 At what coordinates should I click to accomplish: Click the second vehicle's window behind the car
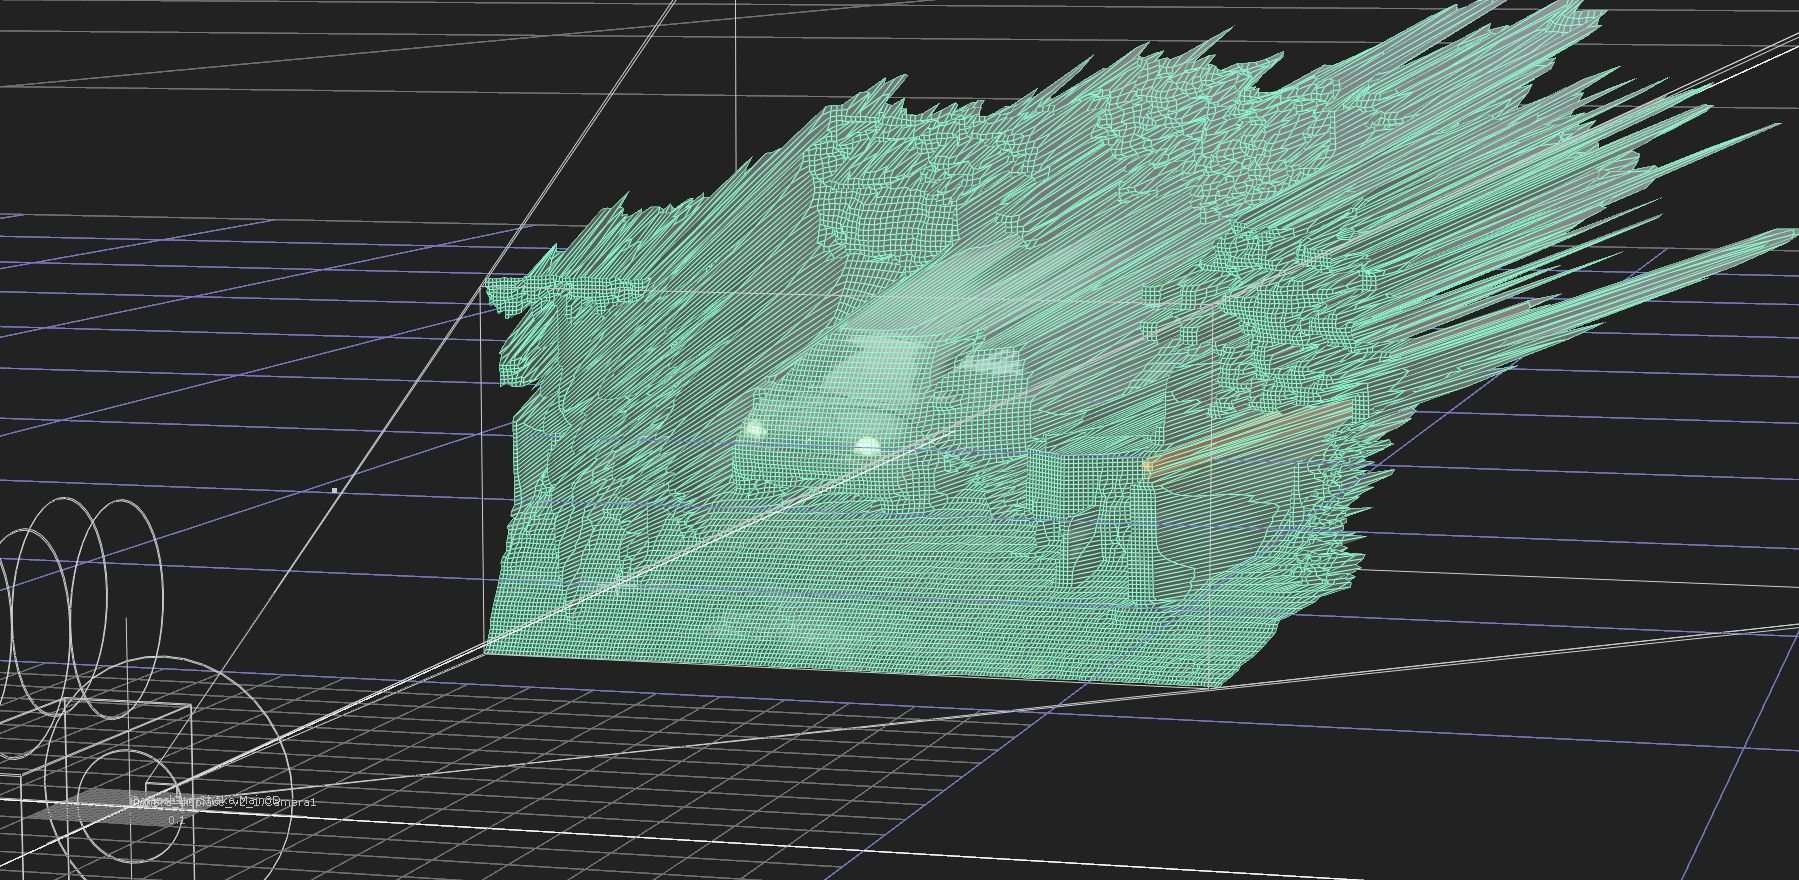coord(990,362)
